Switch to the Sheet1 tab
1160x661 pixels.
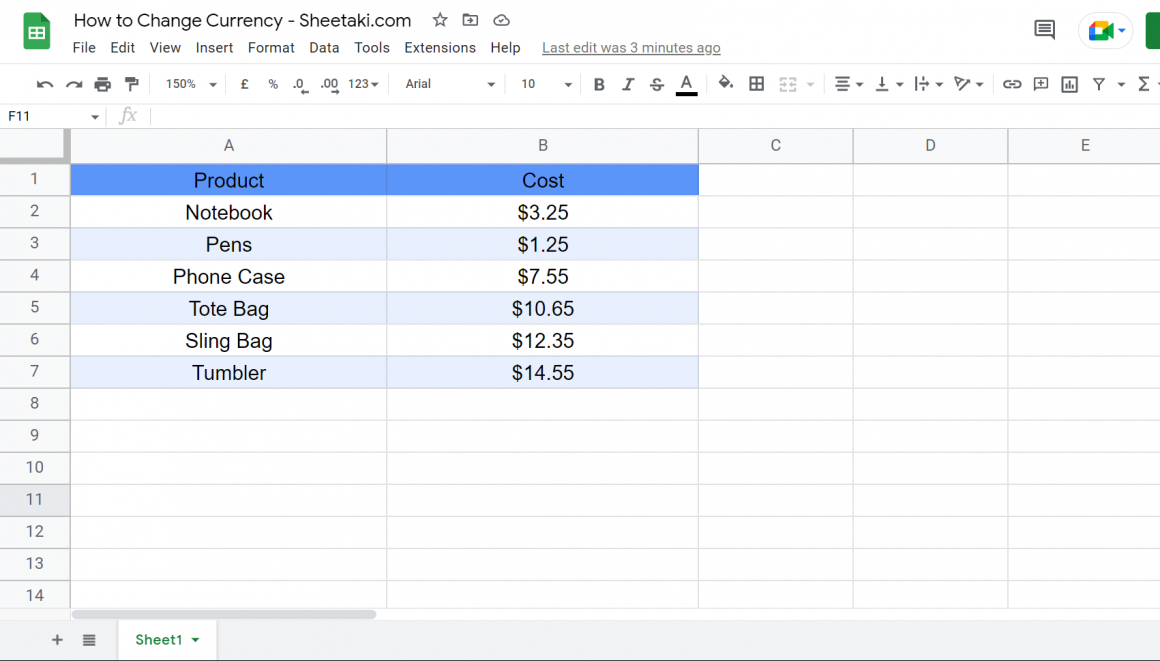point(159,640)
